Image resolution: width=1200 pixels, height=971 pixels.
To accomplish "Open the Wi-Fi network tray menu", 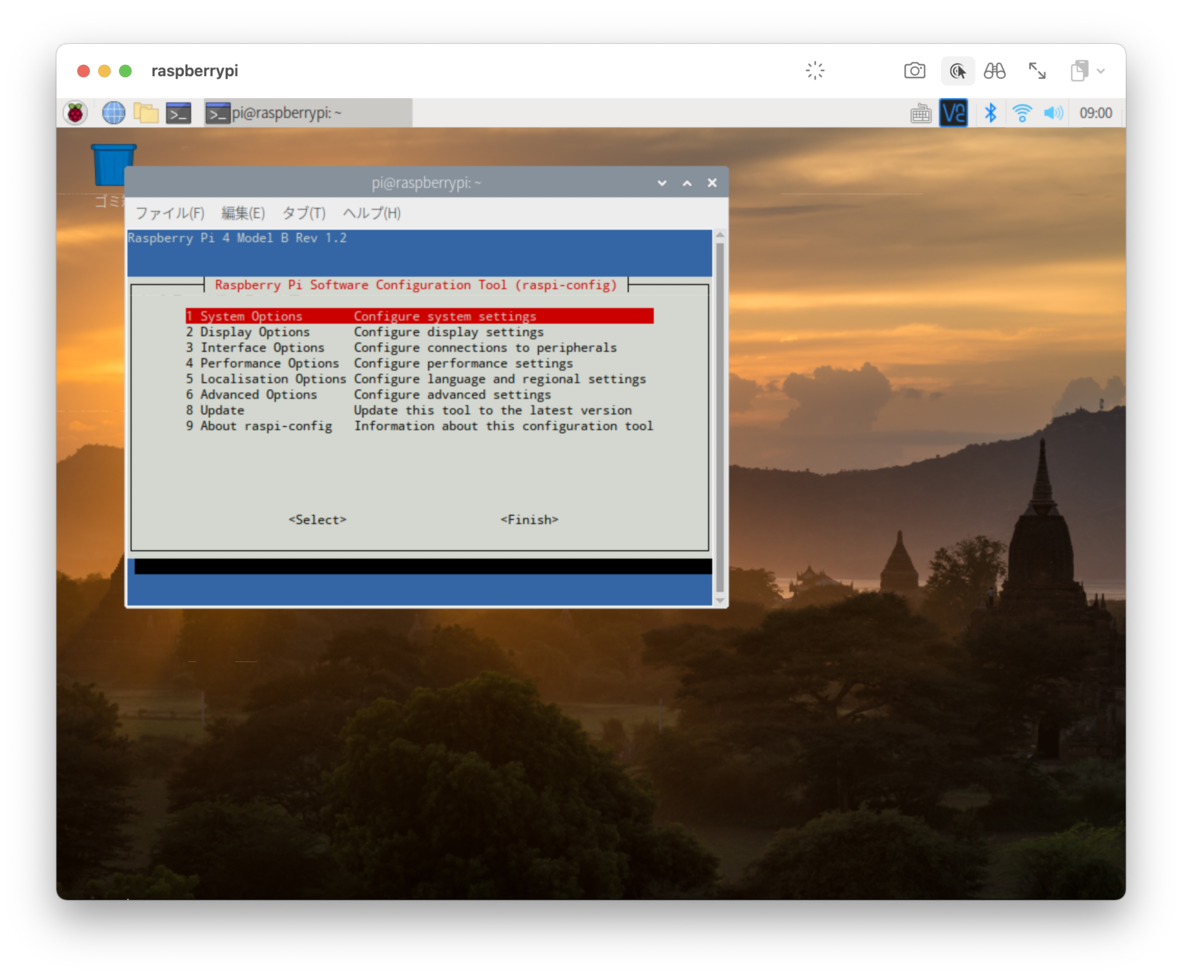I will (1022, 113).
